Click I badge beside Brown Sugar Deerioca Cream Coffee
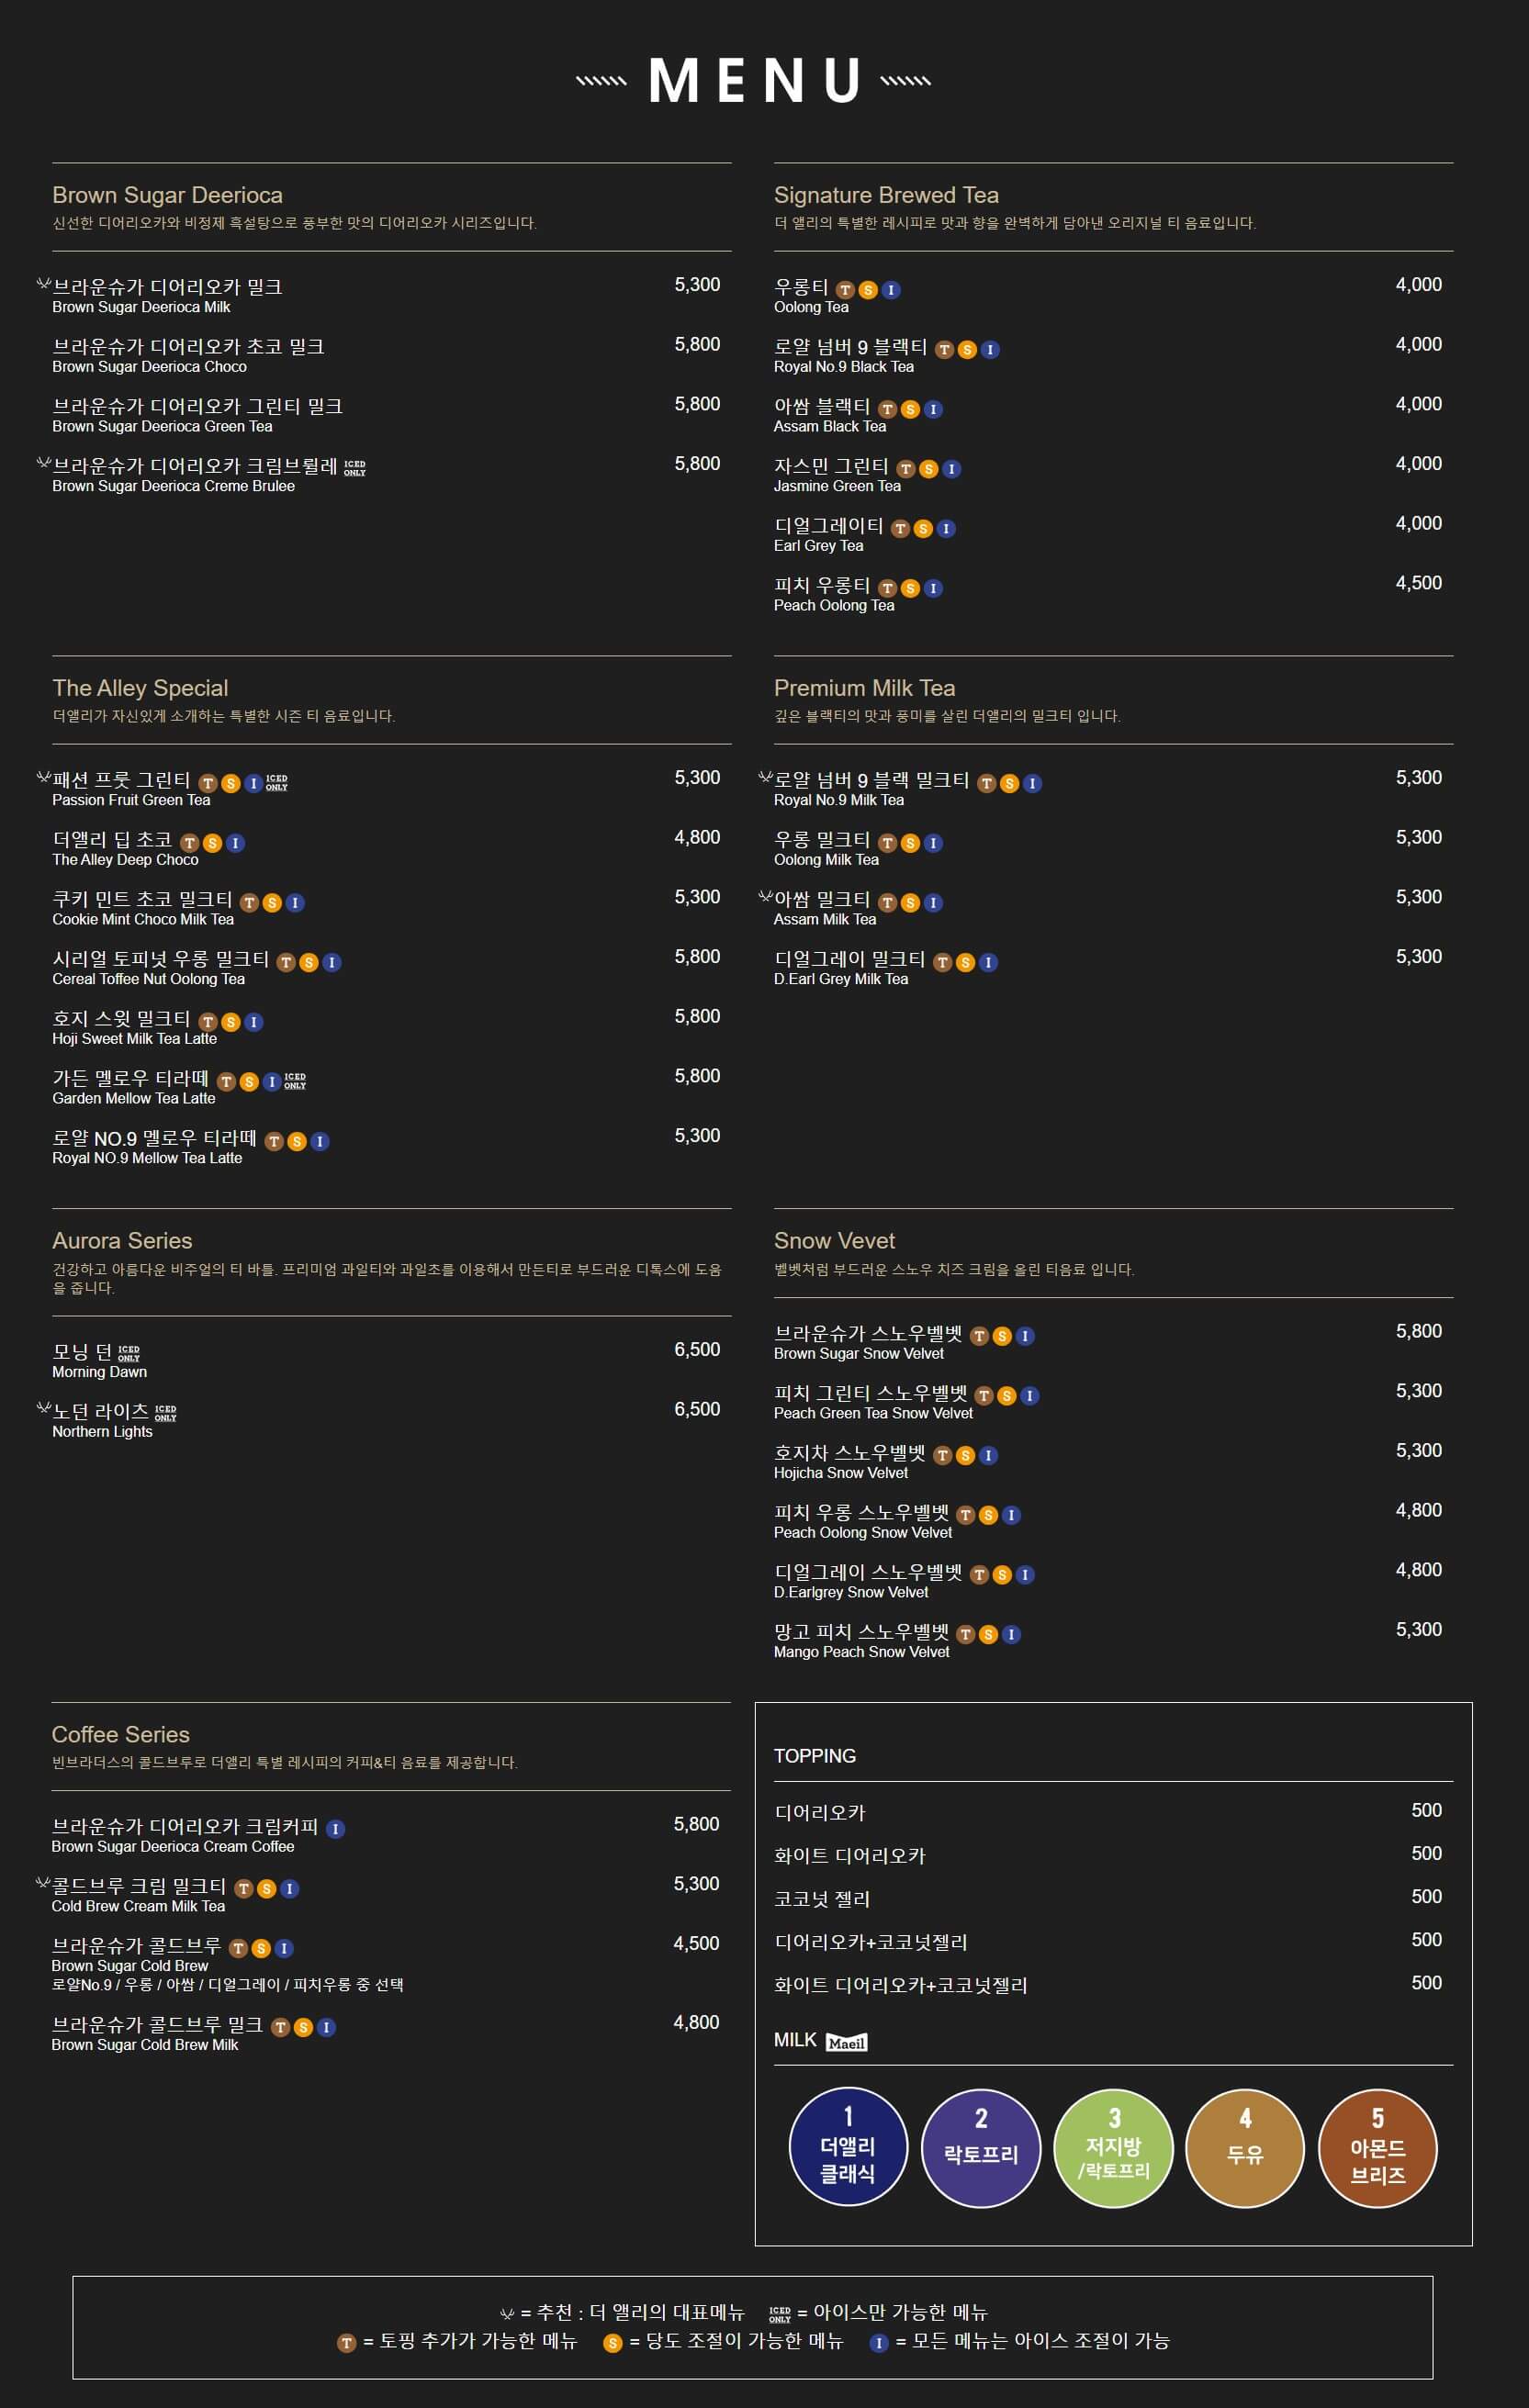1529x2408 pixels. [336, 1829]
